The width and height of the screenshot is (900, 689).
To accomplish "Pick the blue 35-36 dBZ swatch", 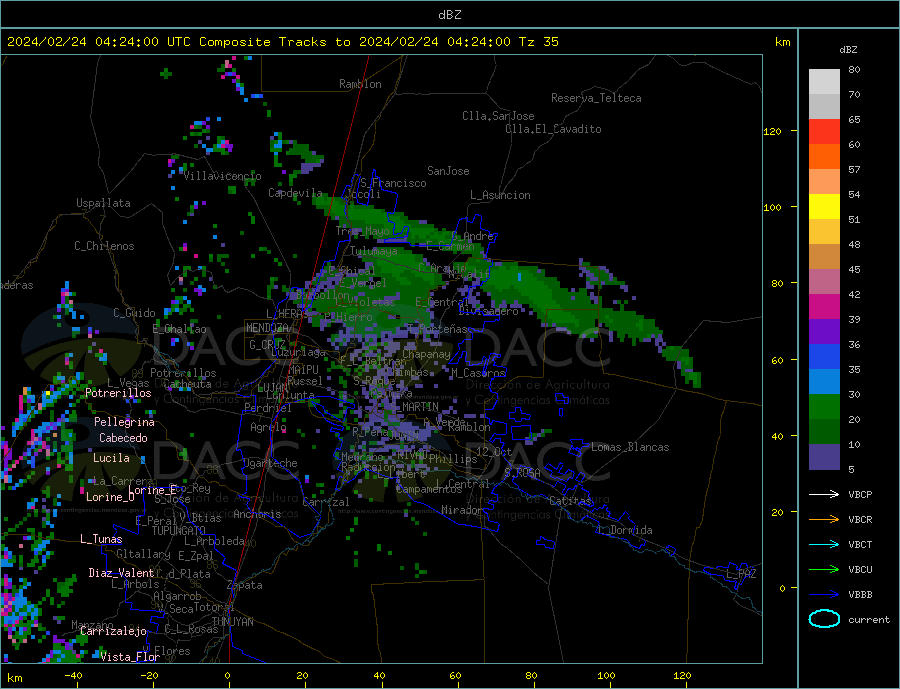I will pos(824,357).
